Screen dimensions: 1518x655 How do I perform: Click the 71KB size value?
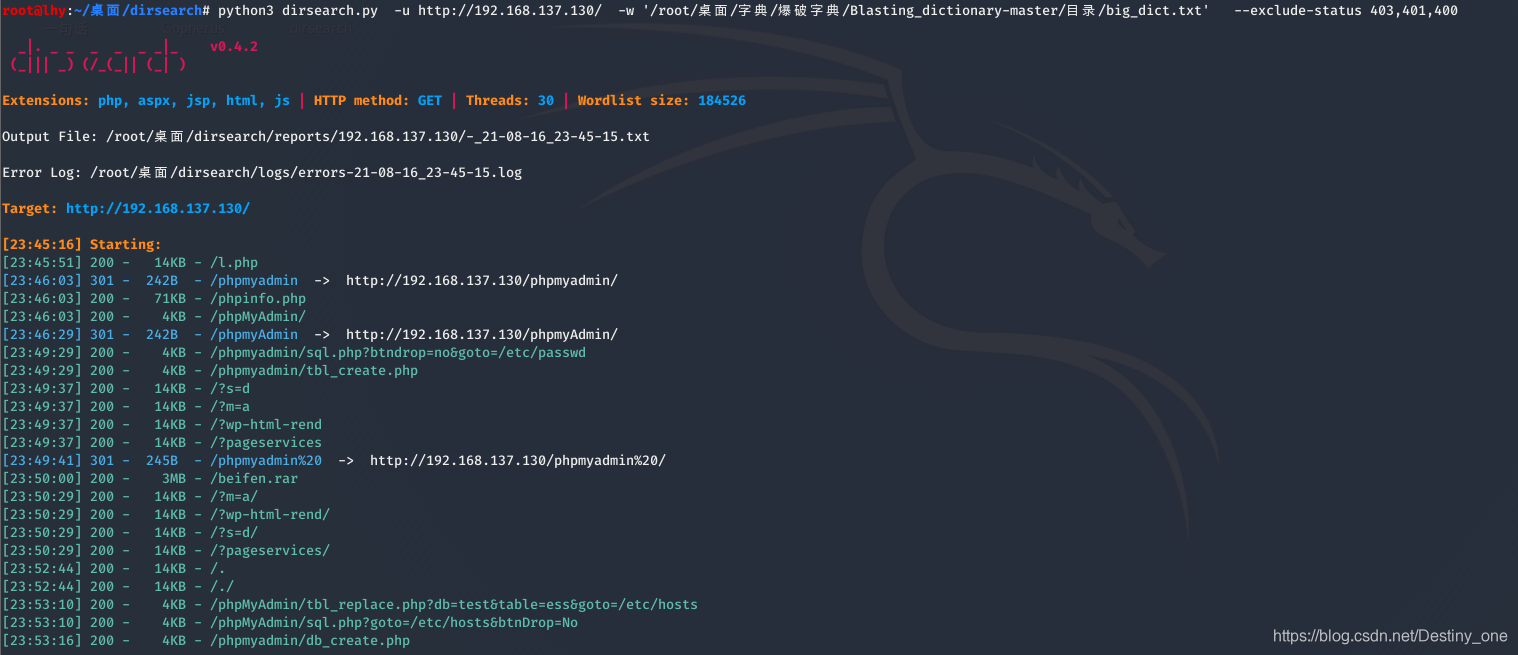coord(170,298)
